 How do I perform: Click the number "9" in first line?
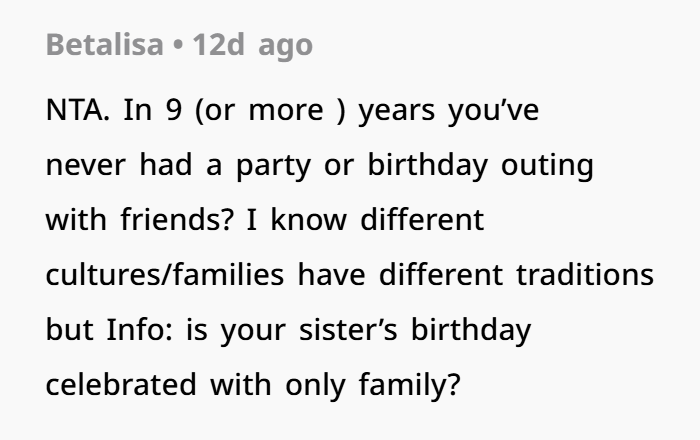click(173, 111)
